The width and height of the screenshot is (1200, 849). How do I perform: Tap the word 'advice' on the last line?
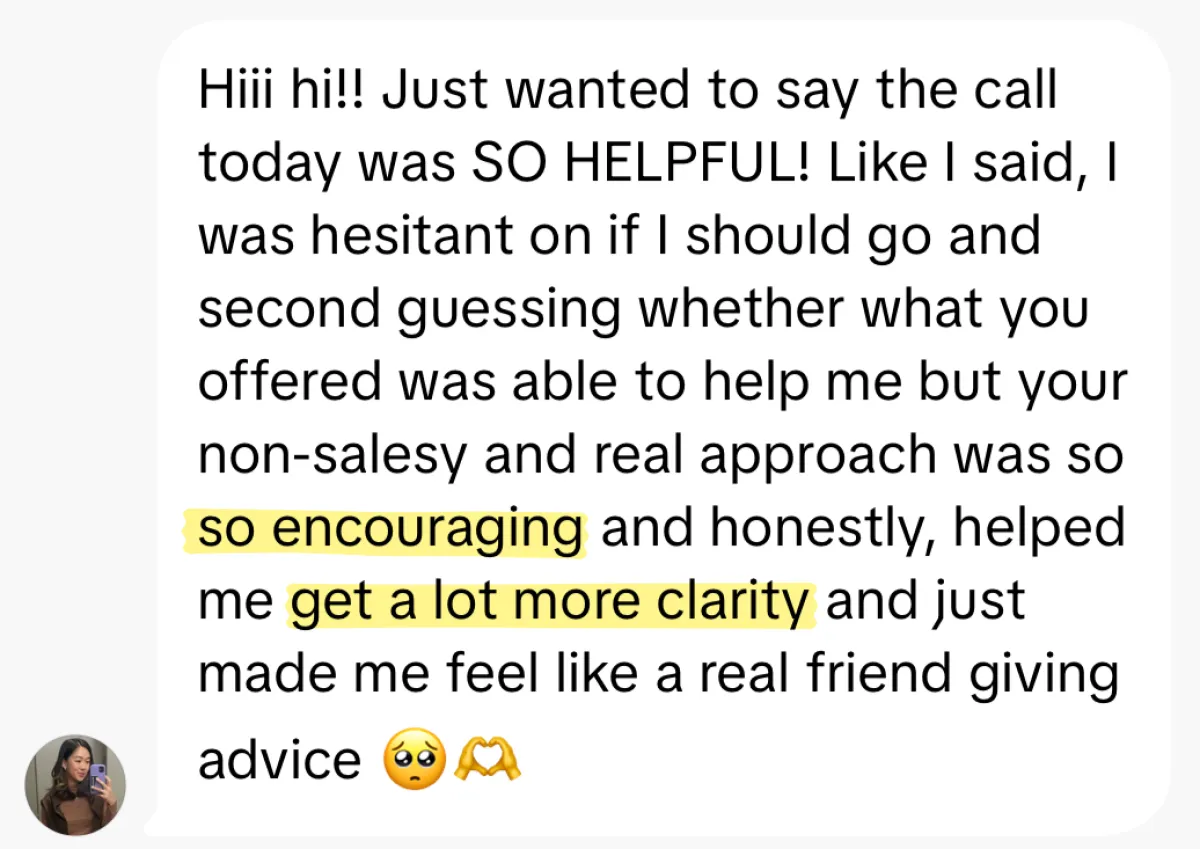point(279,760)
